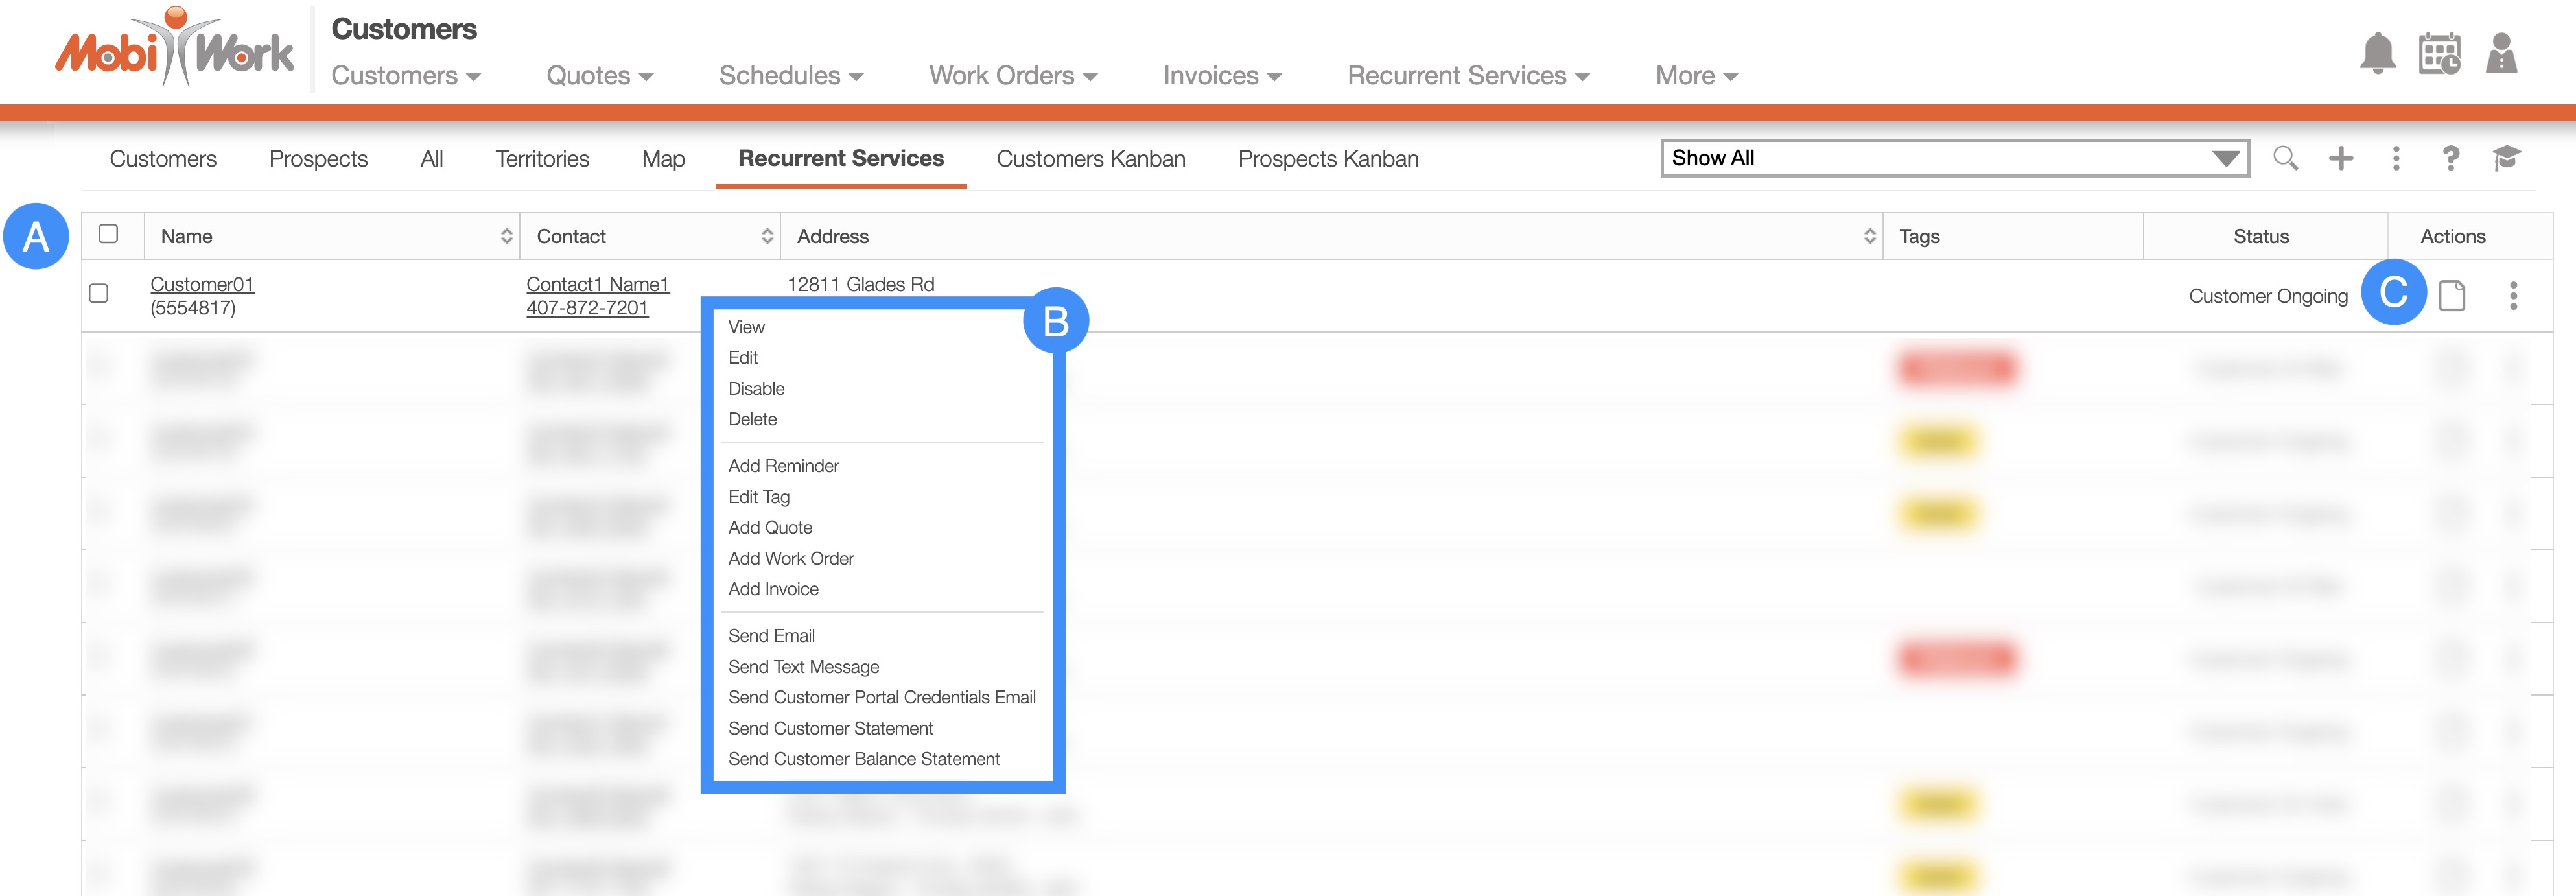The width and height of the screenshot is (2576, 896).
Task: Select Send Text Message menu entry
Action: click(803, 666)
